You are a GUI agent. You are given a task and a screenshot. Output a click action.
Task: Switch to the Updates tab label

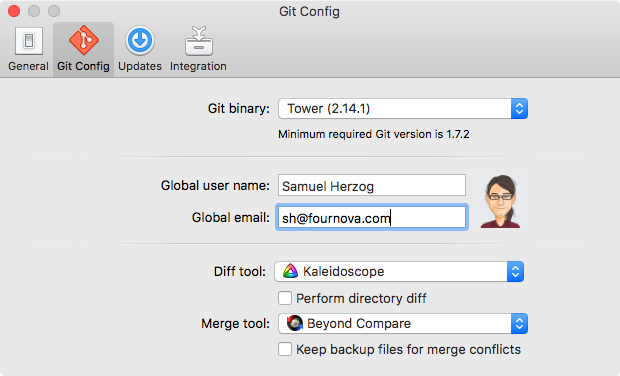pyautogui.click(x=140, y=66)
